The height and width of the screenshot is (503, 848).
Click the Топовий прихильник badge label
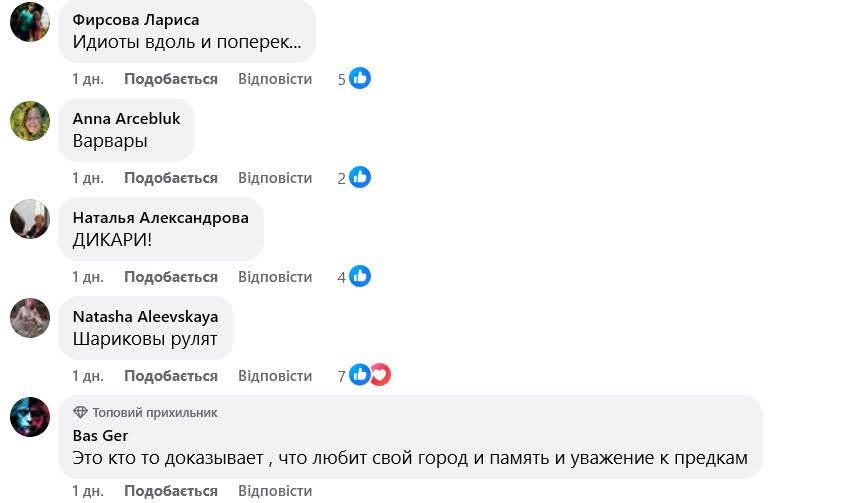155,412
